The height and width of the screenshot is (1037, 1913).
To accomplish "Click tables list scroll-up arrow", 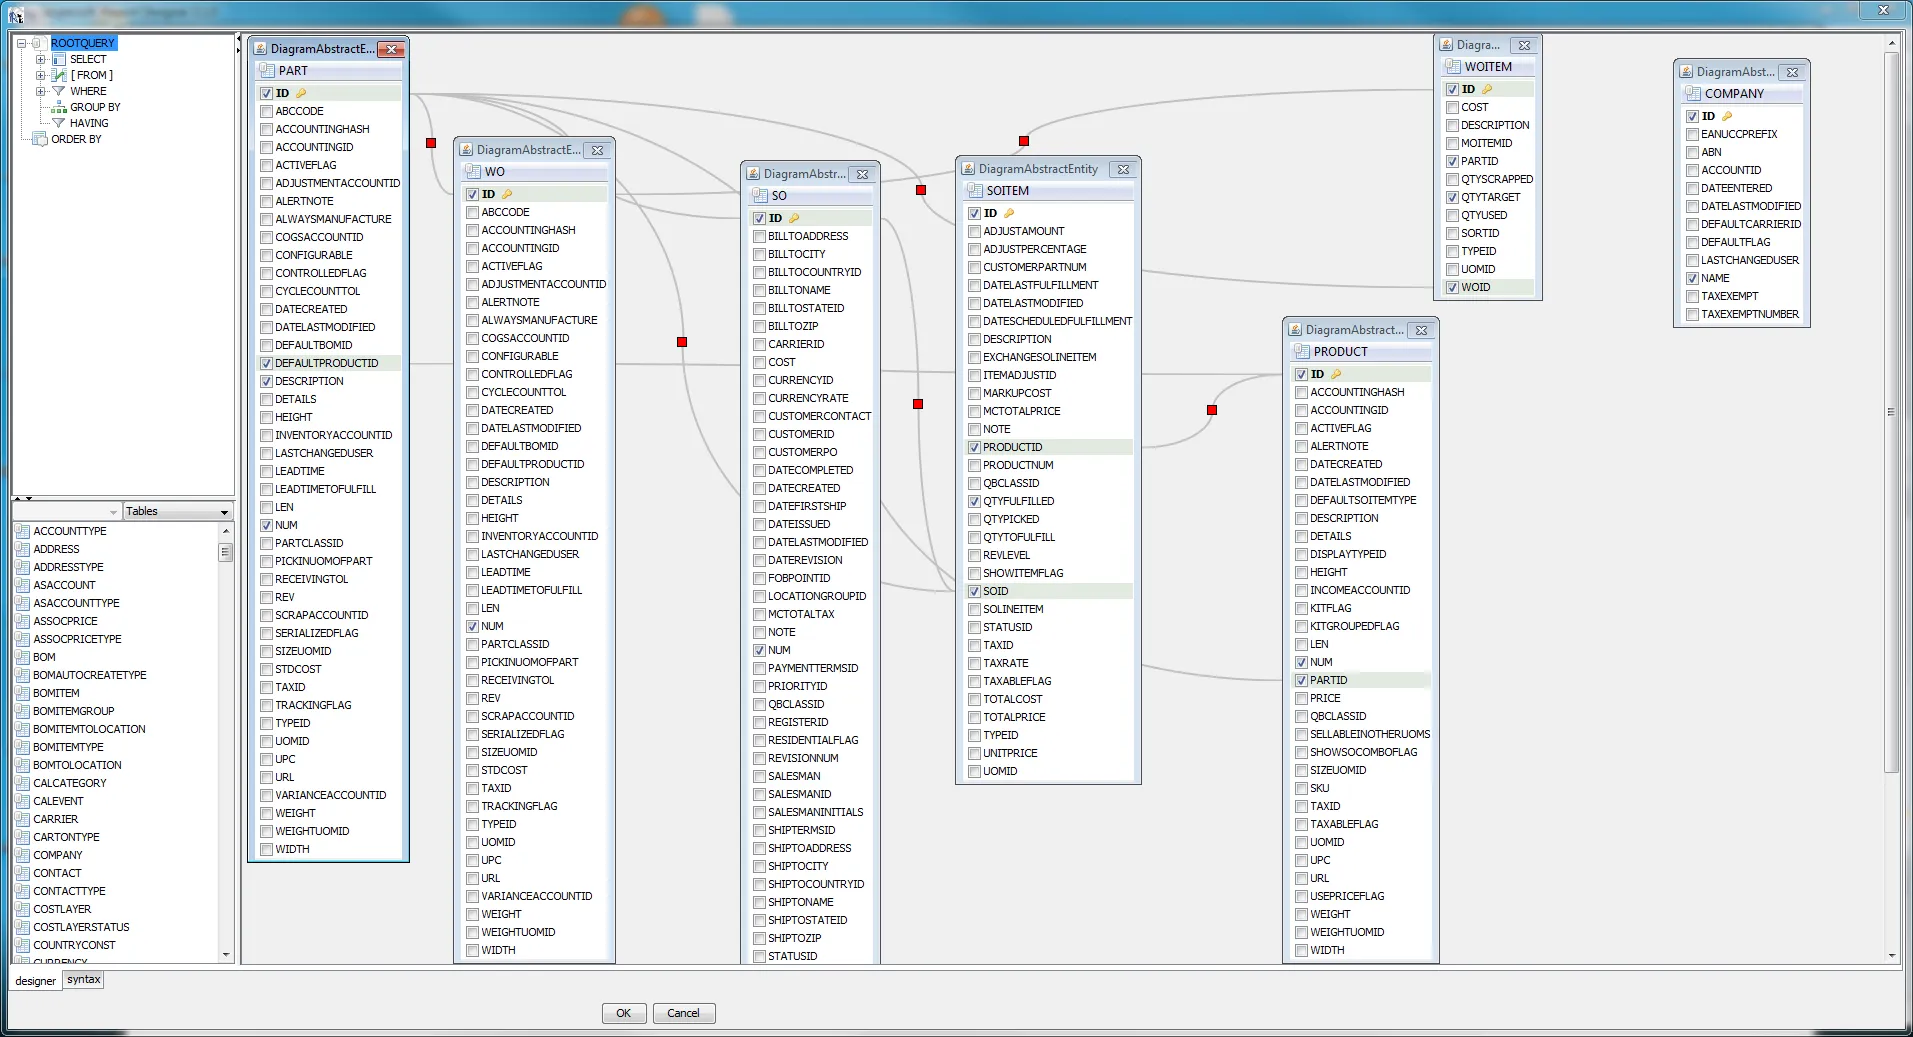I will pyautogui.click(x=226, y=531).
